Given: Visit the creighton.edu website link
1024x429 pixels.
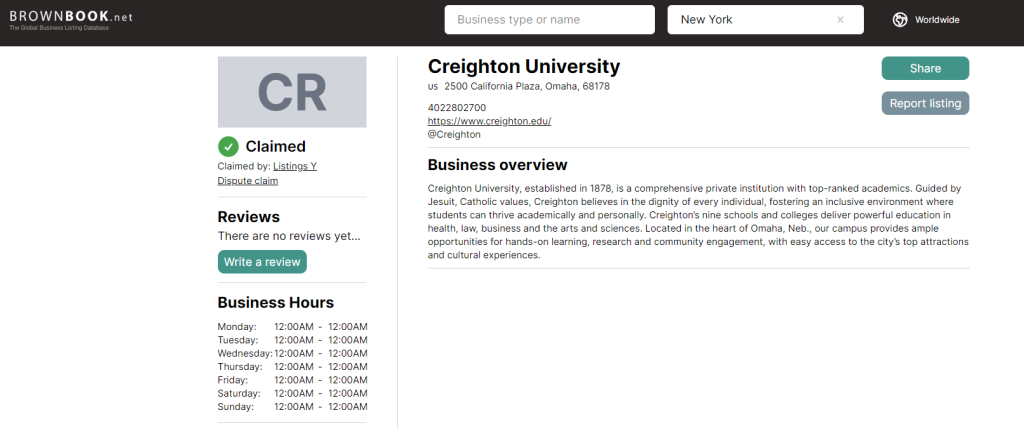Looking at the screenshot, I should point(489,121).
